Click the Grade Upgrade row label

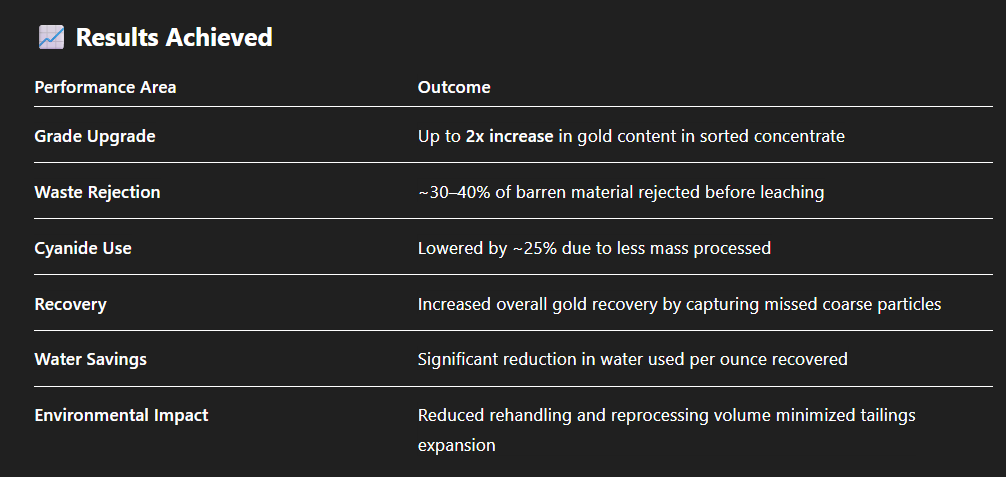point(95,136)
